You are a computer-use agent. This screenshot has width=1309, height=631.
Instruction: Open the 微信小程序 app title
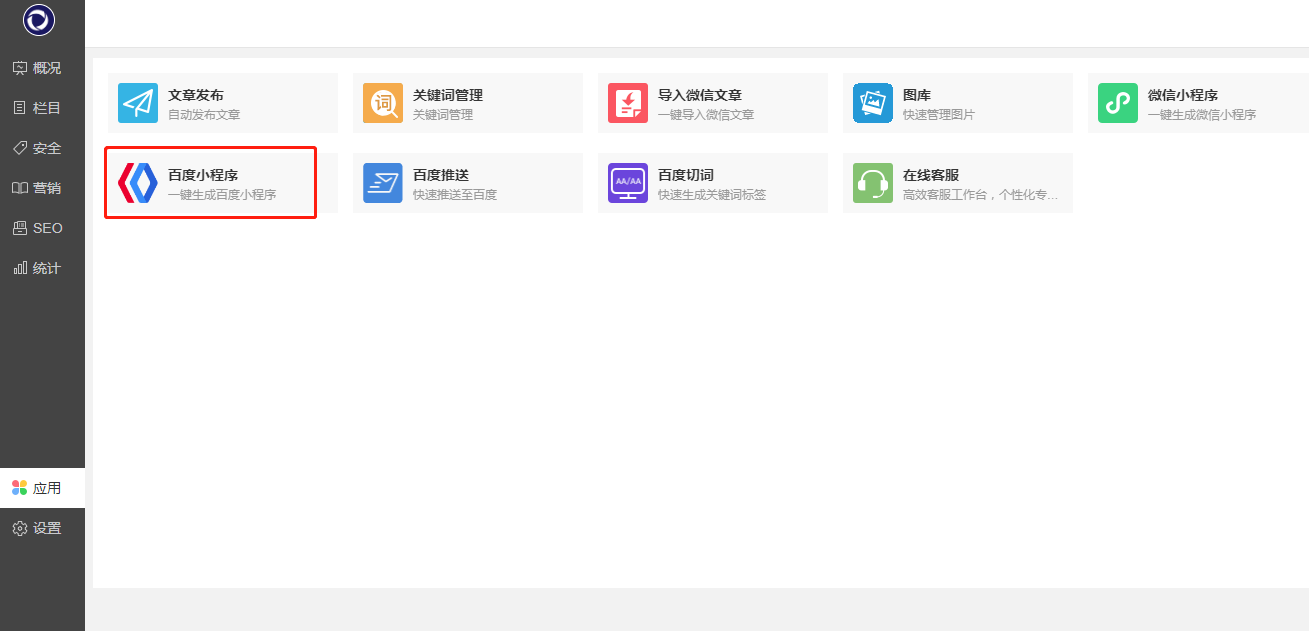pyautogui.click(x=1183, y=95)
